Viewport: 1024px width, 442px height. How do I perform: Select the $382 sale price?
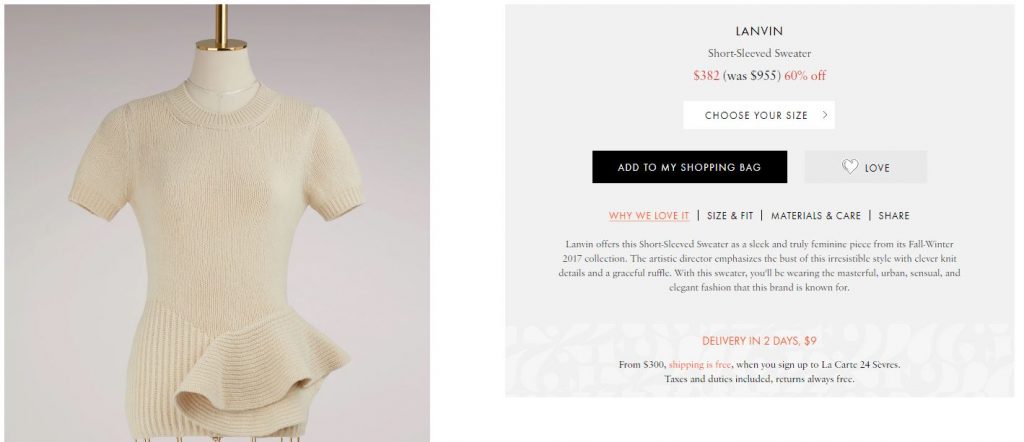click(x=706, y=76)
